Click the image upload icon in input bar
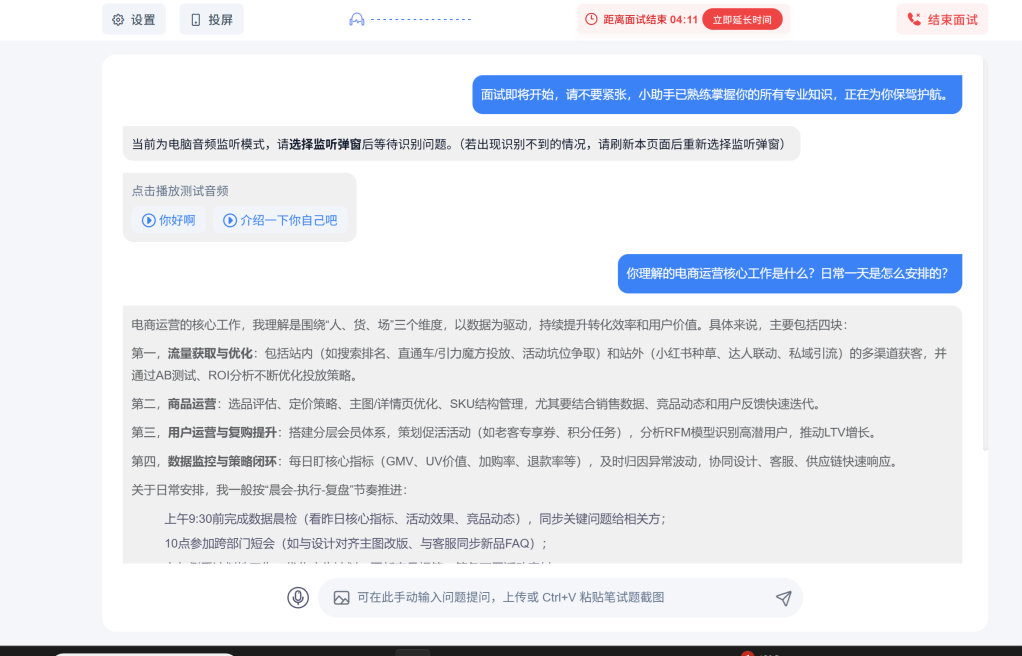 coord(340,598)
